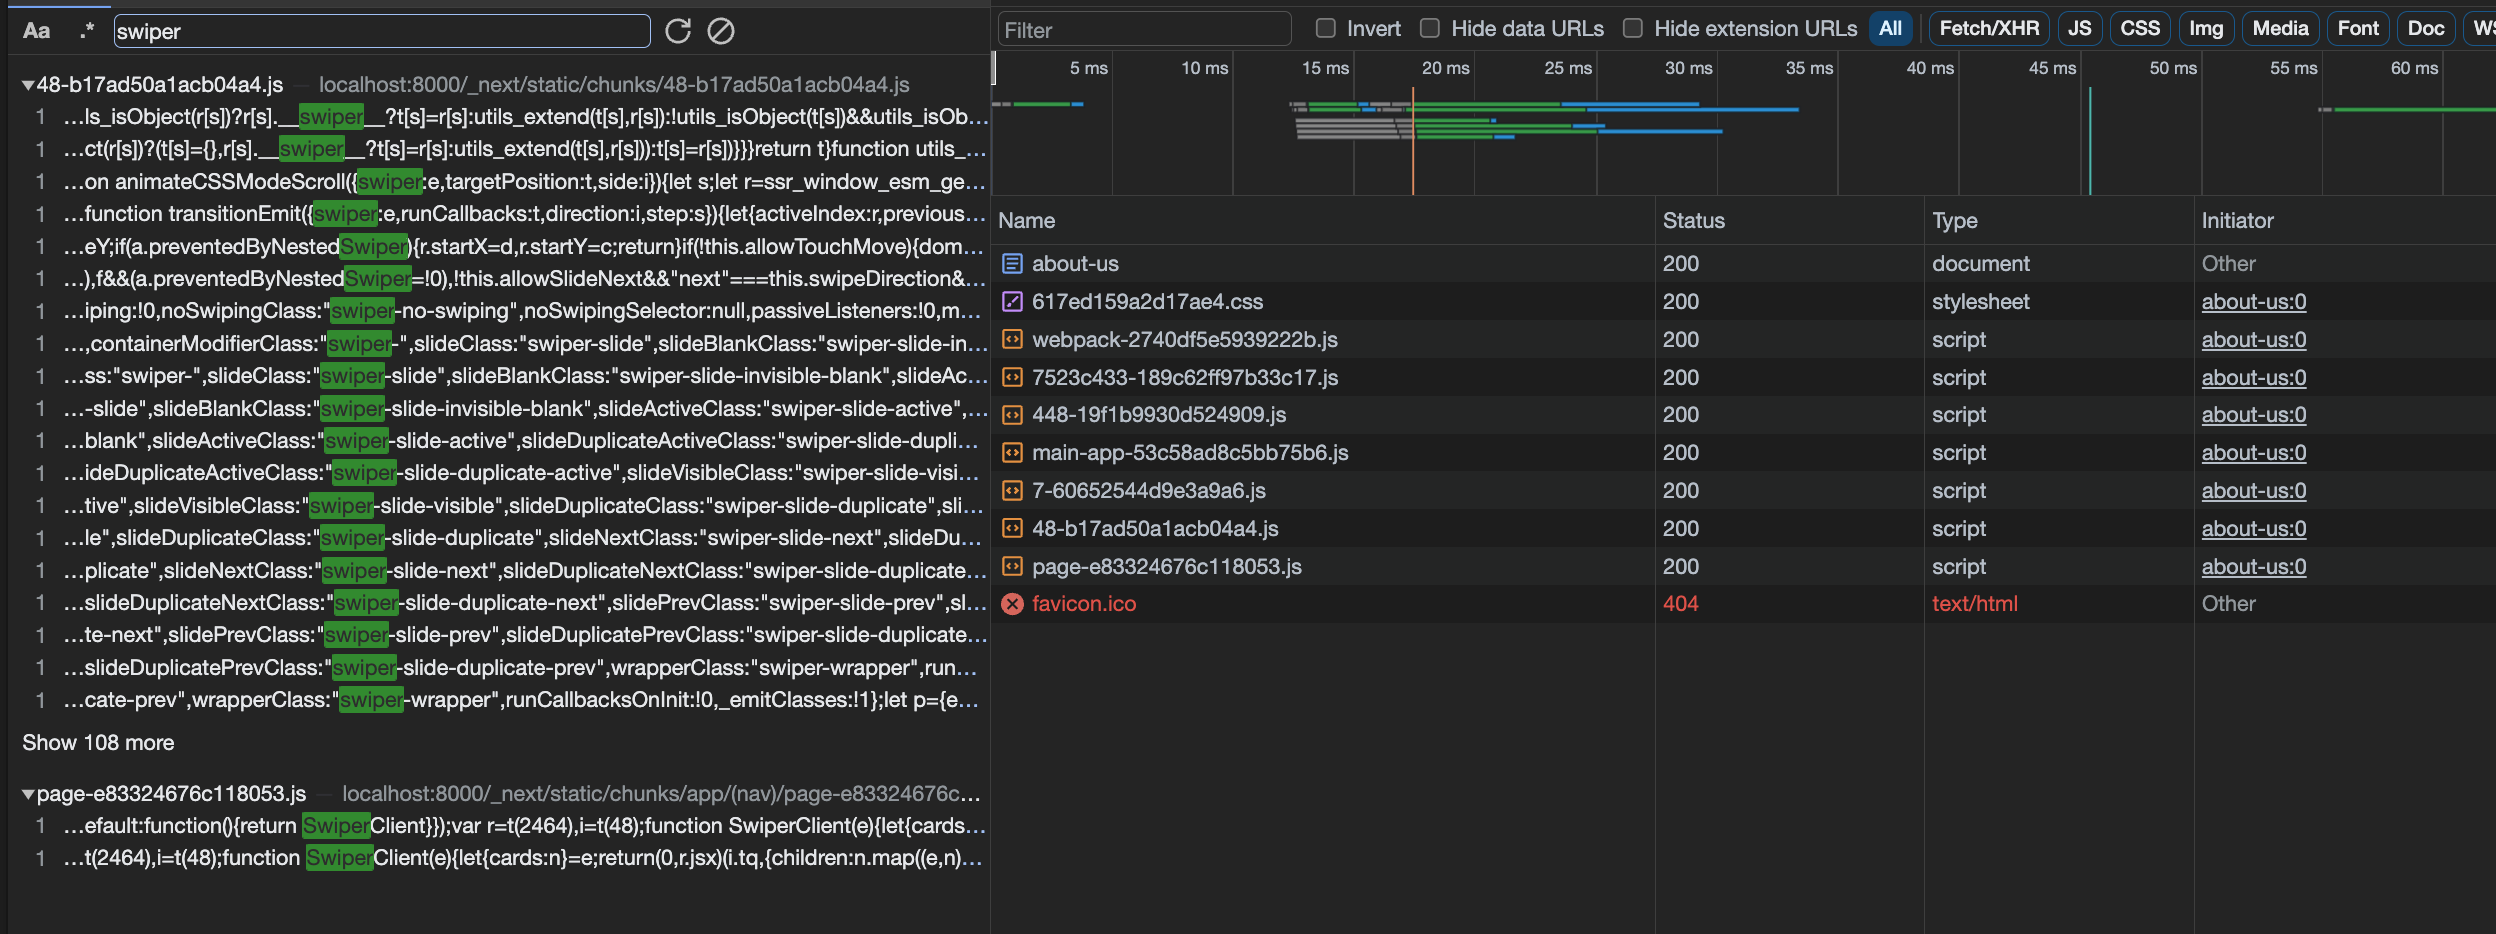Refresh the search results
Image resolution: width=2496 pixels, height=934 pixels.
coord(679,30)
